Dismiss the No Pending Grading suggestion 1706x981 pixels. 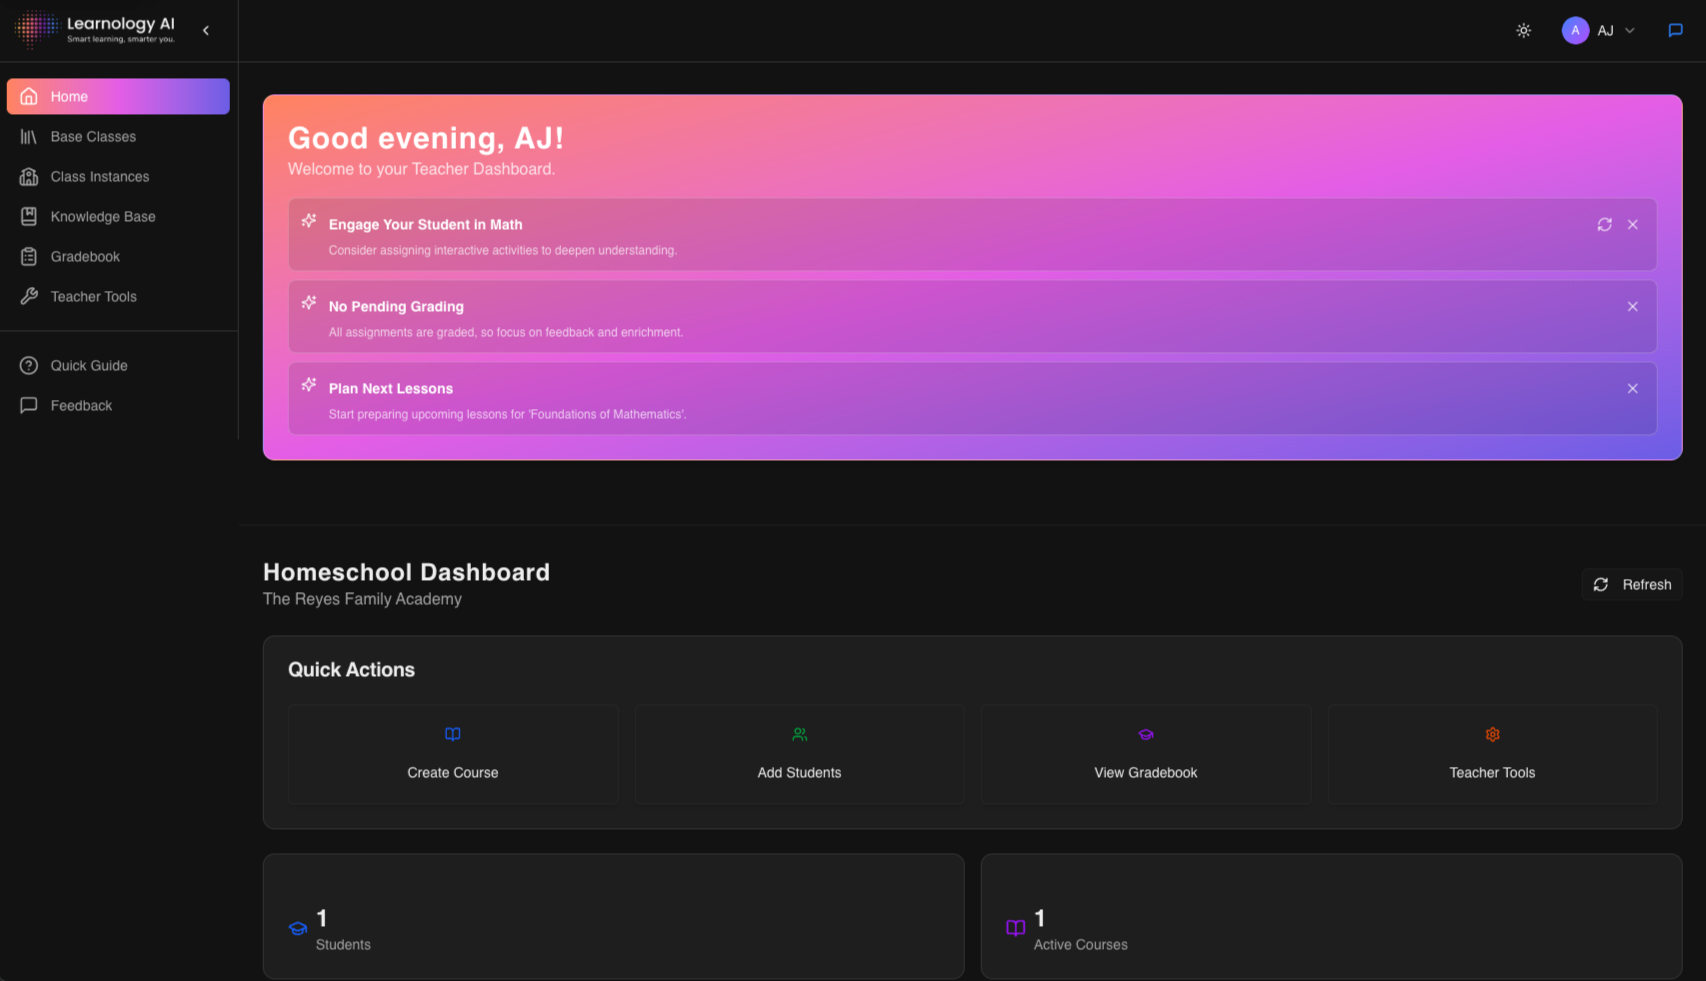[1632, 306]
